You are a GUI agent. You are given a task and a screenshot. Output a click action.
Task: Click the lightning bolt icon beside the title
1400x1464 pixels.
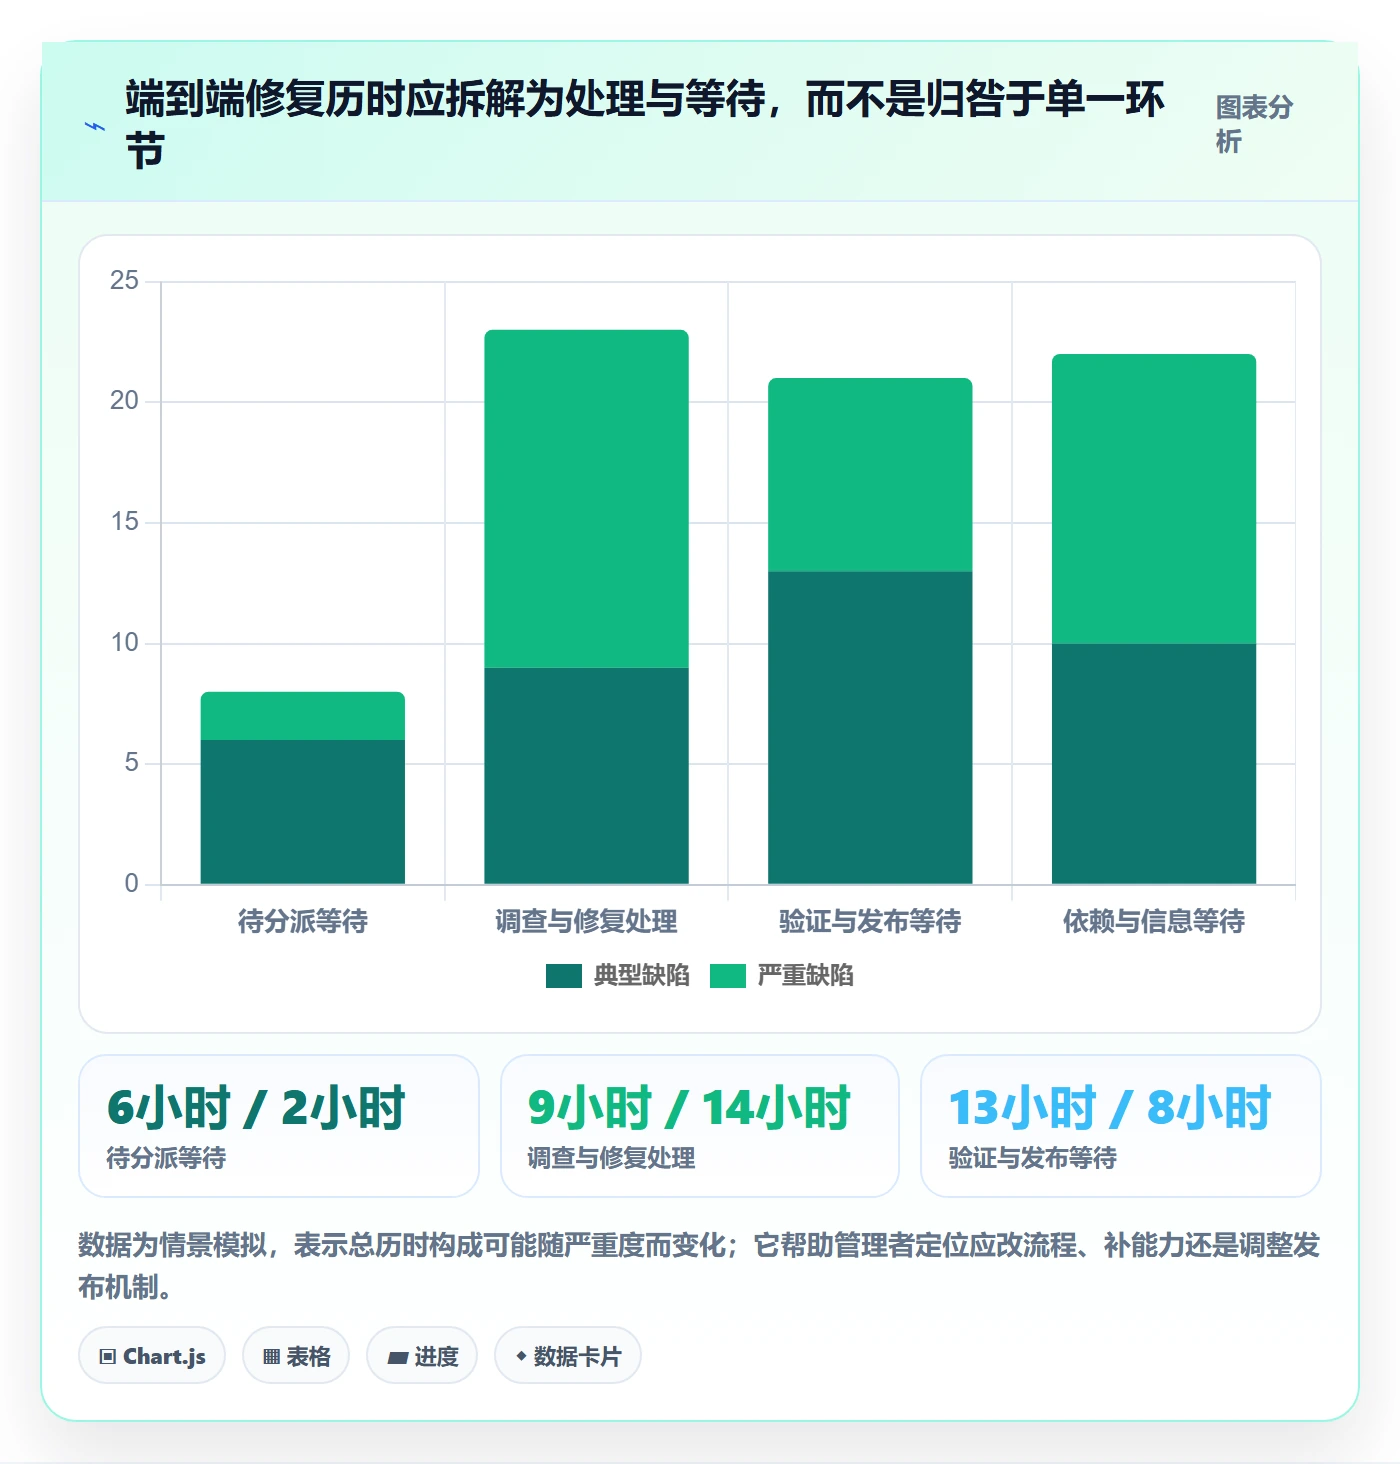(95, 127)
